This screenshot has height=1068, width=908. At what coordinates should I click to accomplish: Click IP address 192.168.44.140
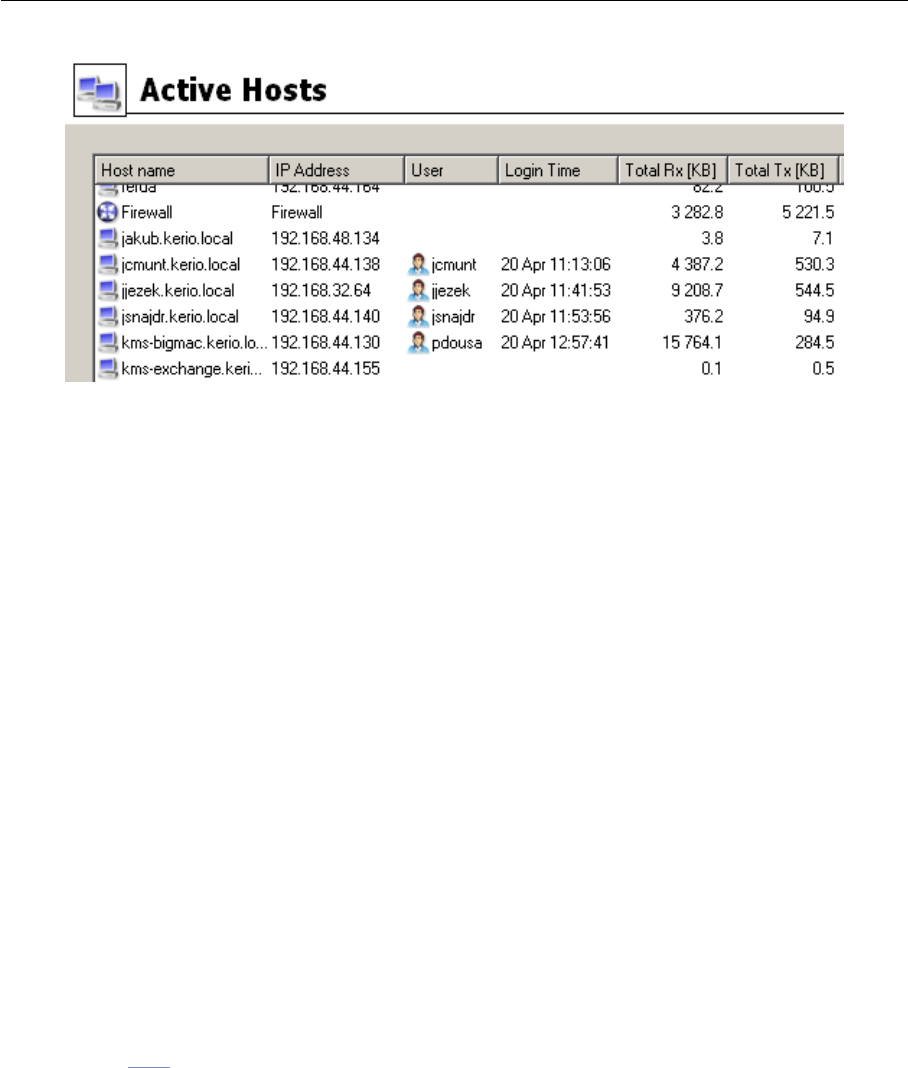[x=326, y=317]
